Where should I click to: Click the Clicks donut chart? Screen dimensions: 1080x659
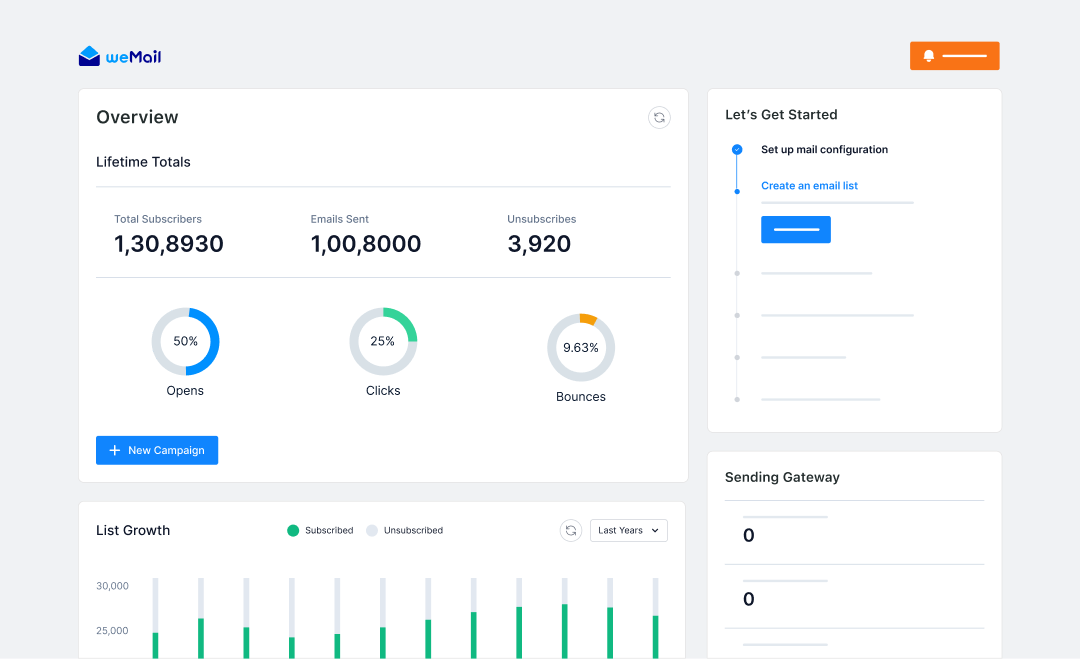click(383, 342)
